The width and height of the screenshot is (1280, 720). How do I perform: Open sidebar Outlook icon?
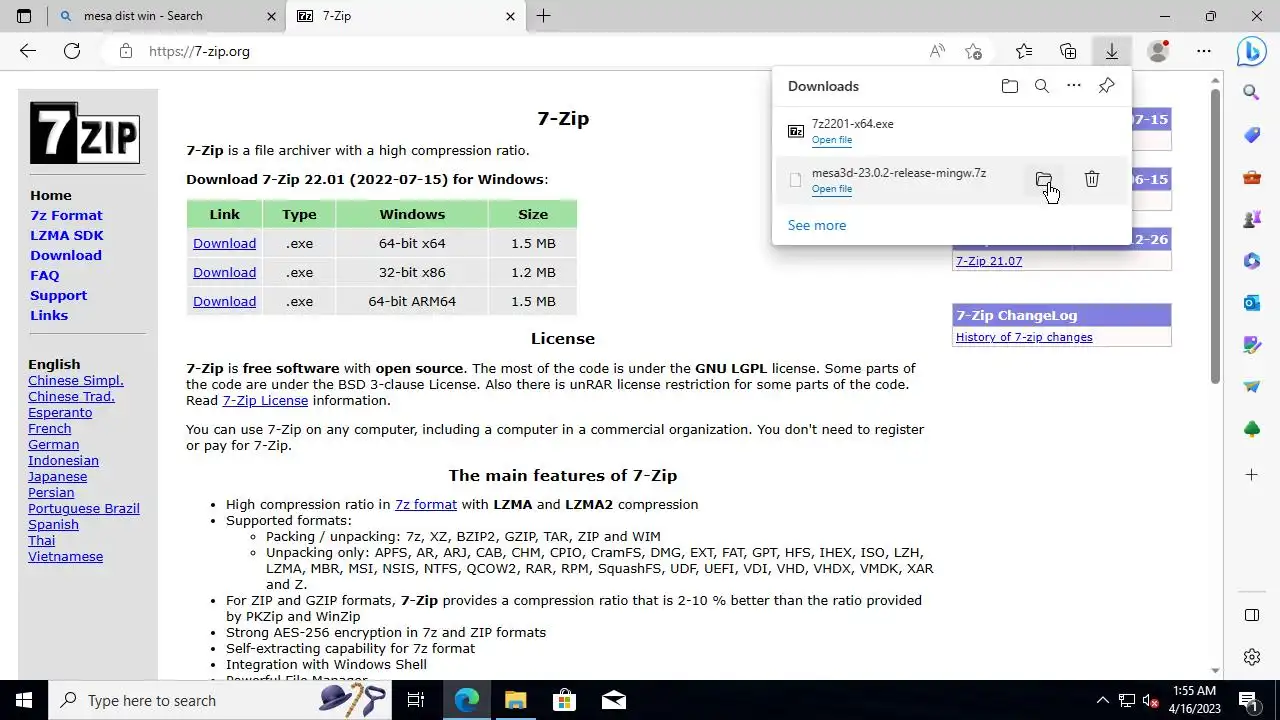1252,302
